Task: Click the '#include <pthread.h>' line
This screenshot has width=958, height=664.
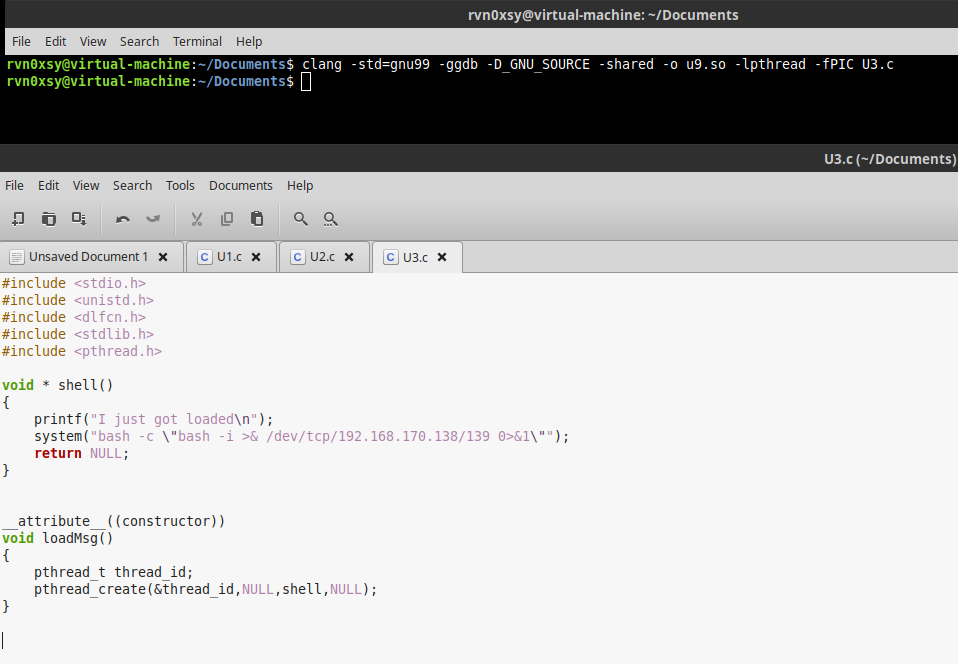Action: tap(82, 351)
